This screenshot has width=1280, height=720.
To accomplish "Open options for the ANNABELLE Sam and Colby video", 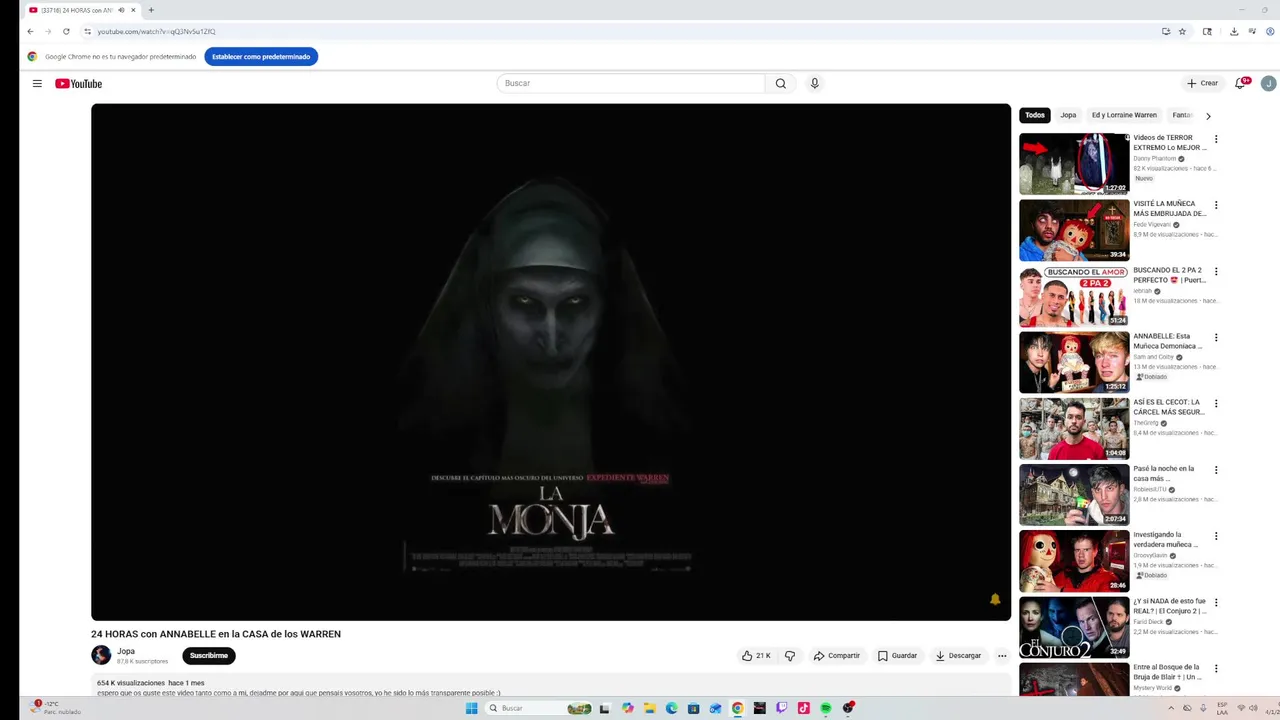I will (1216, 338).
